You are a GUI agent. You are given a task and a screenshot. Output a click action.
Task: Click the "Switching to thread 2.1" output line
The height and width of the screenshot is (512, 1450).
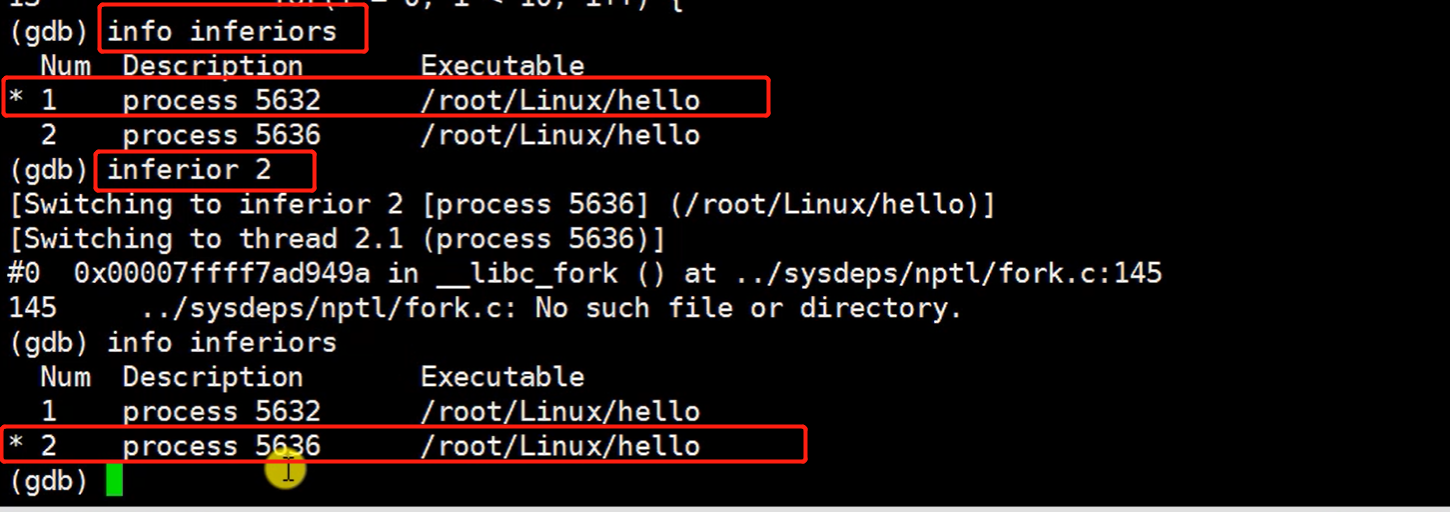tap(337, 239)
